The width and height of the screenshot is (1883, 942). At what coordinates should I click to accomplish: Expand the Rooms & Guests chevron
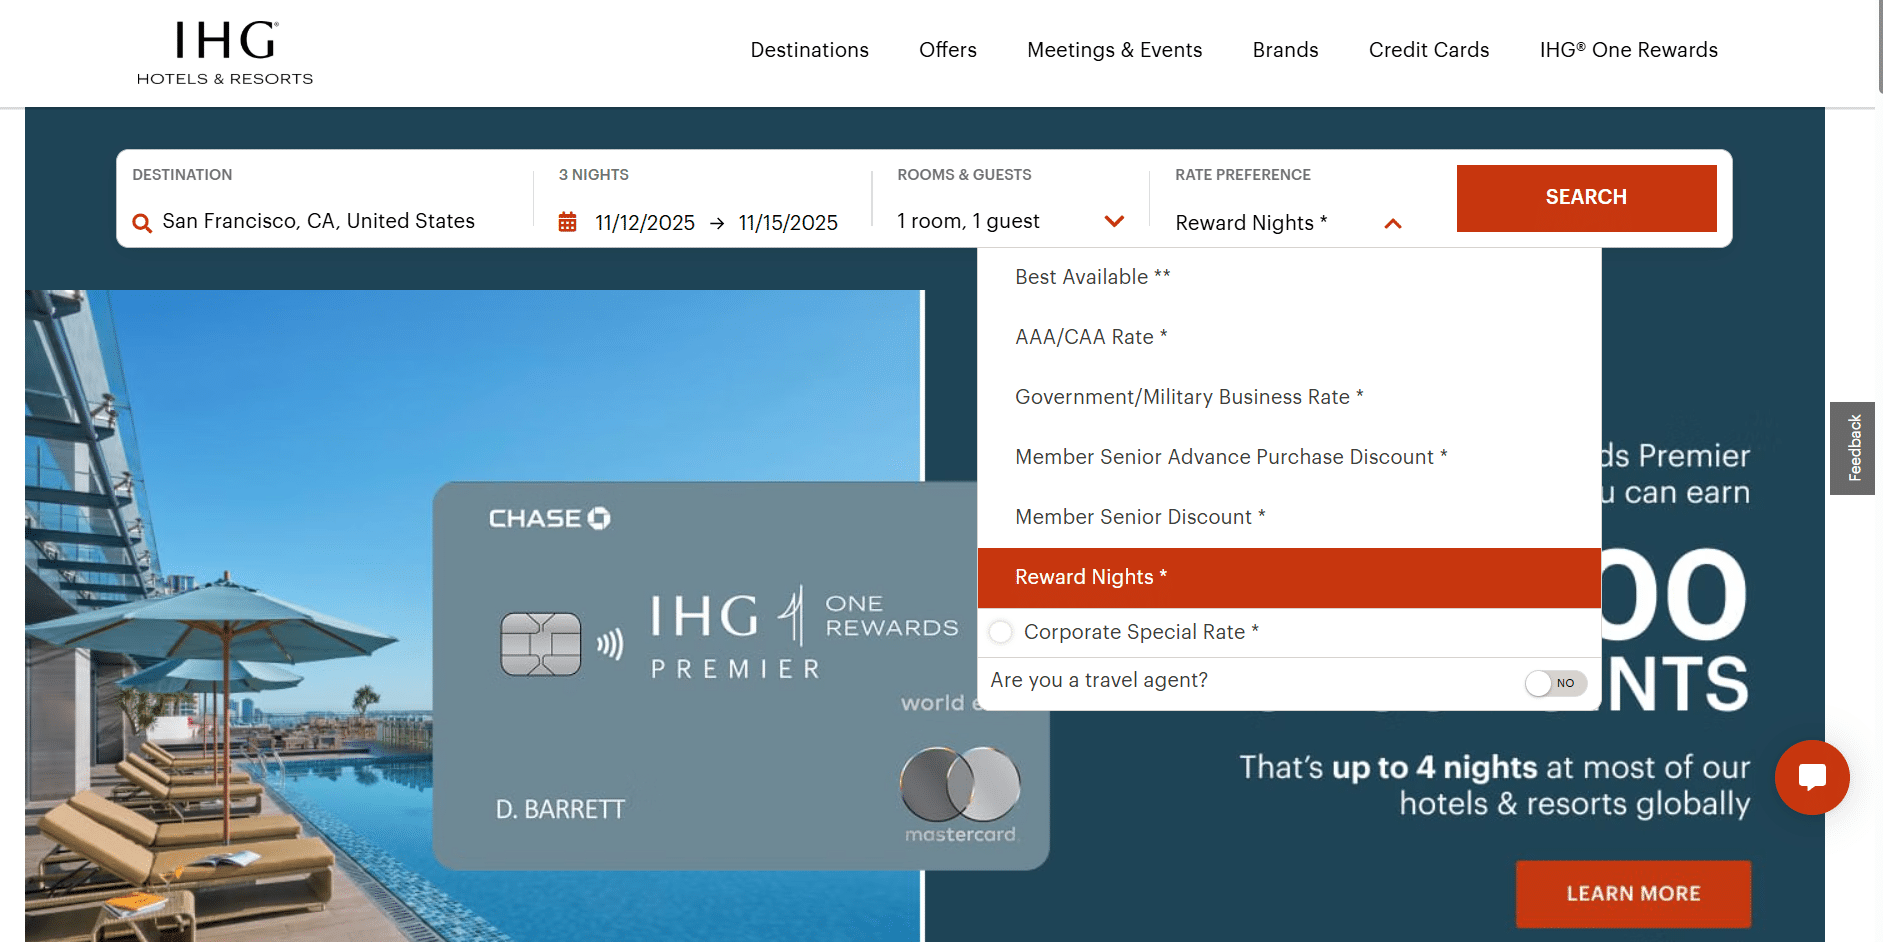(1114, 221)
